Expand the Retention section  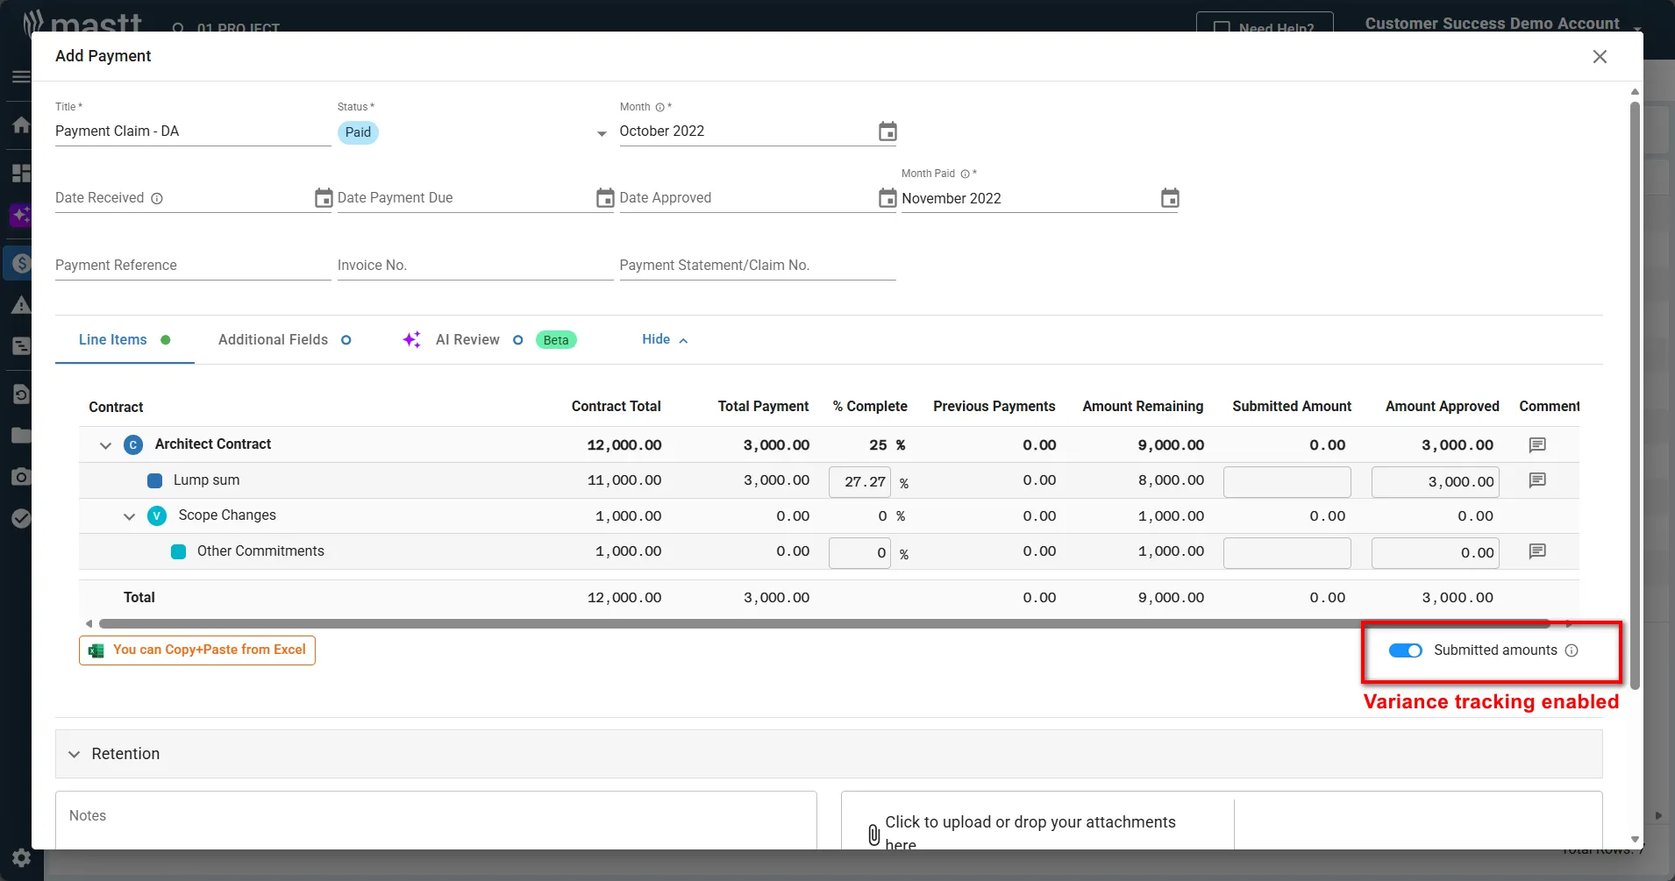pyautogui.click(x=828, y=754)
